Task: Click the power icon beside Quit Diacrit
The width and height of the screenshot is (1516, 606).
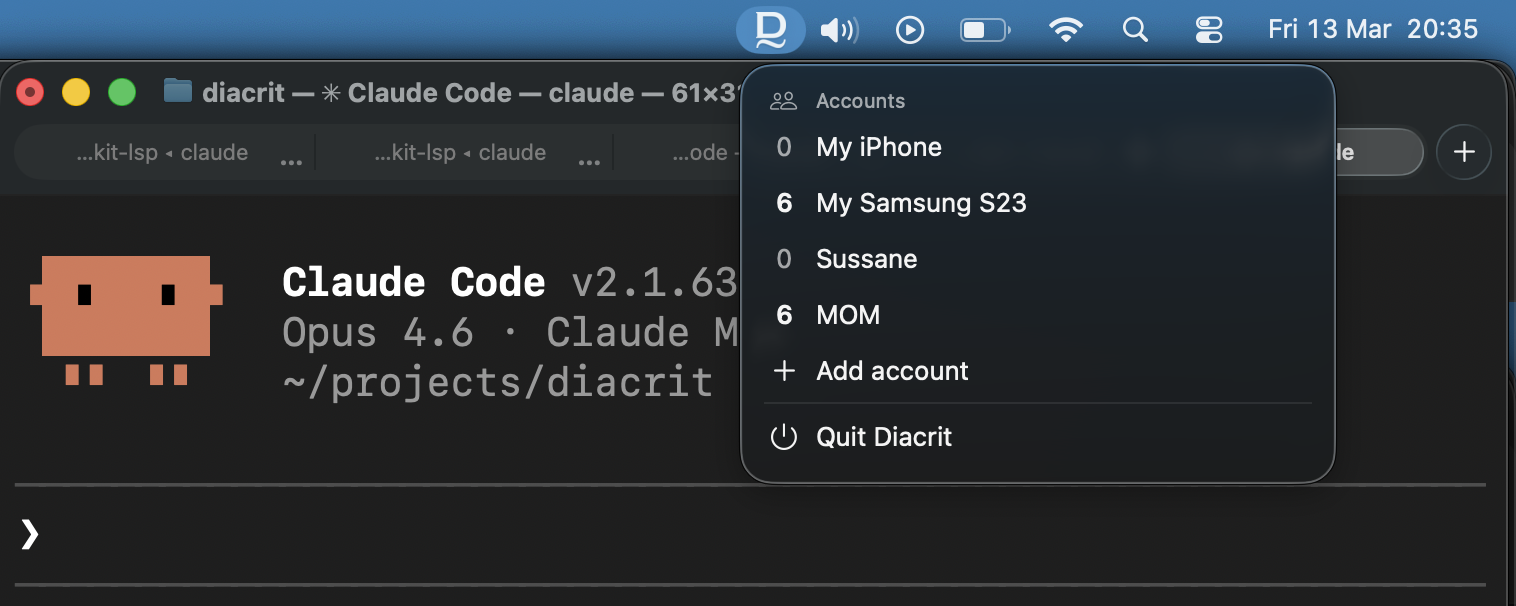Action: pos(784,436)
